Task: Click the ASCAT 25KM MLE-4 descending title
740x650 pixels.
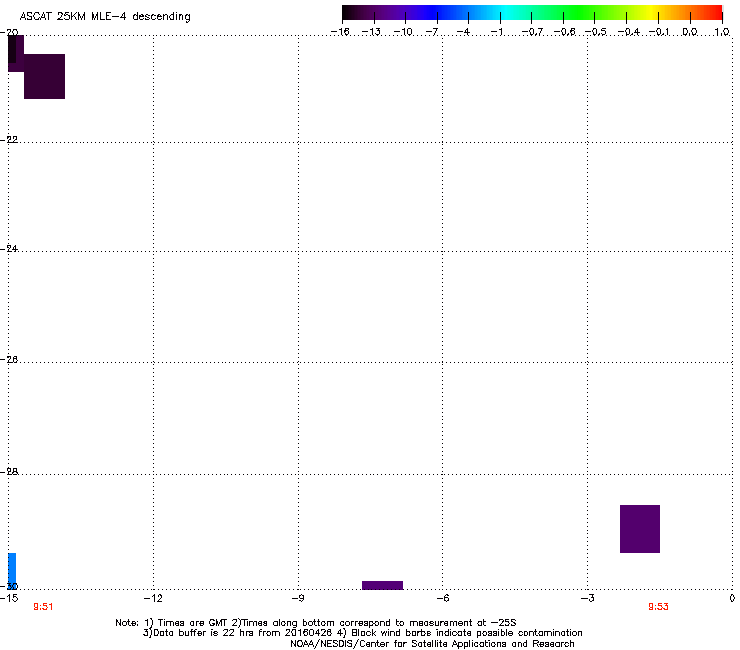Action: [105, 17]
